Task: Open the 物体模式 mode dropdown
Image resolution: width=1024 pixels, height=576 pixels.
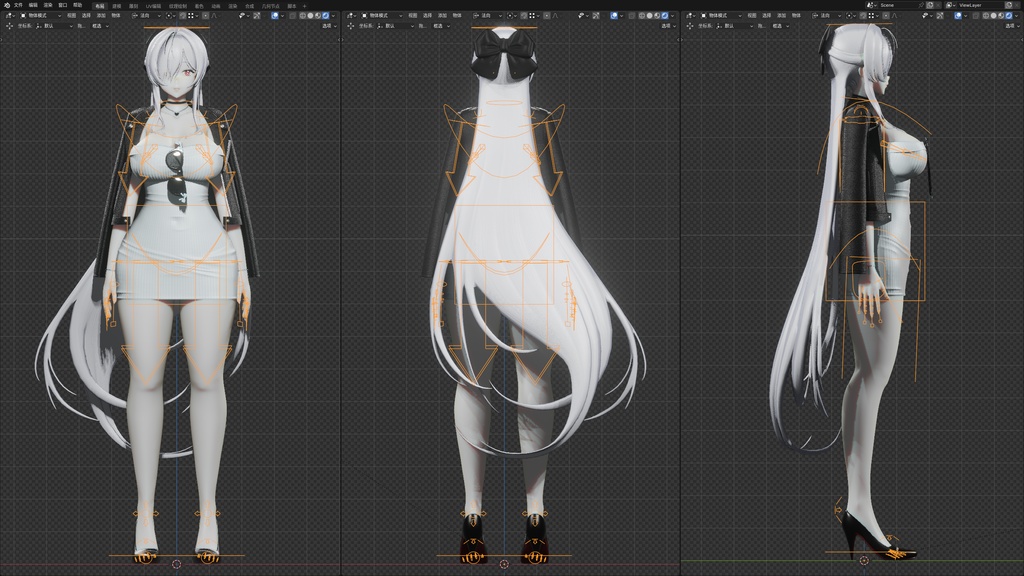Action: click(x=40, y=16)
